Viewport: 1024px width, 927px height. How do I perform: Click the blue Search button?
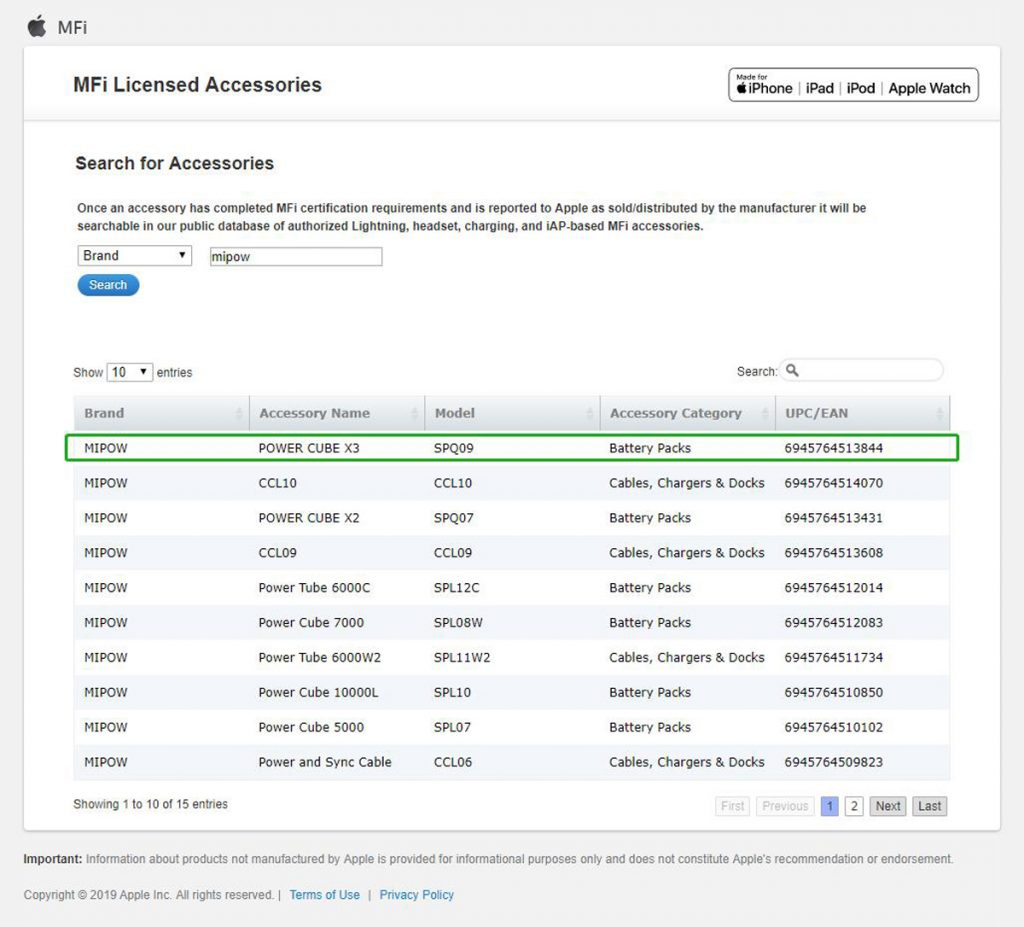(x=108, y=285)
